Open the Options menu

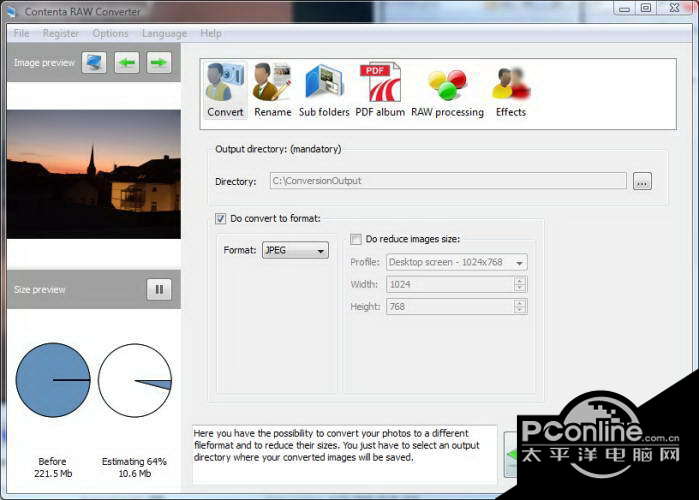click(110, 33)
